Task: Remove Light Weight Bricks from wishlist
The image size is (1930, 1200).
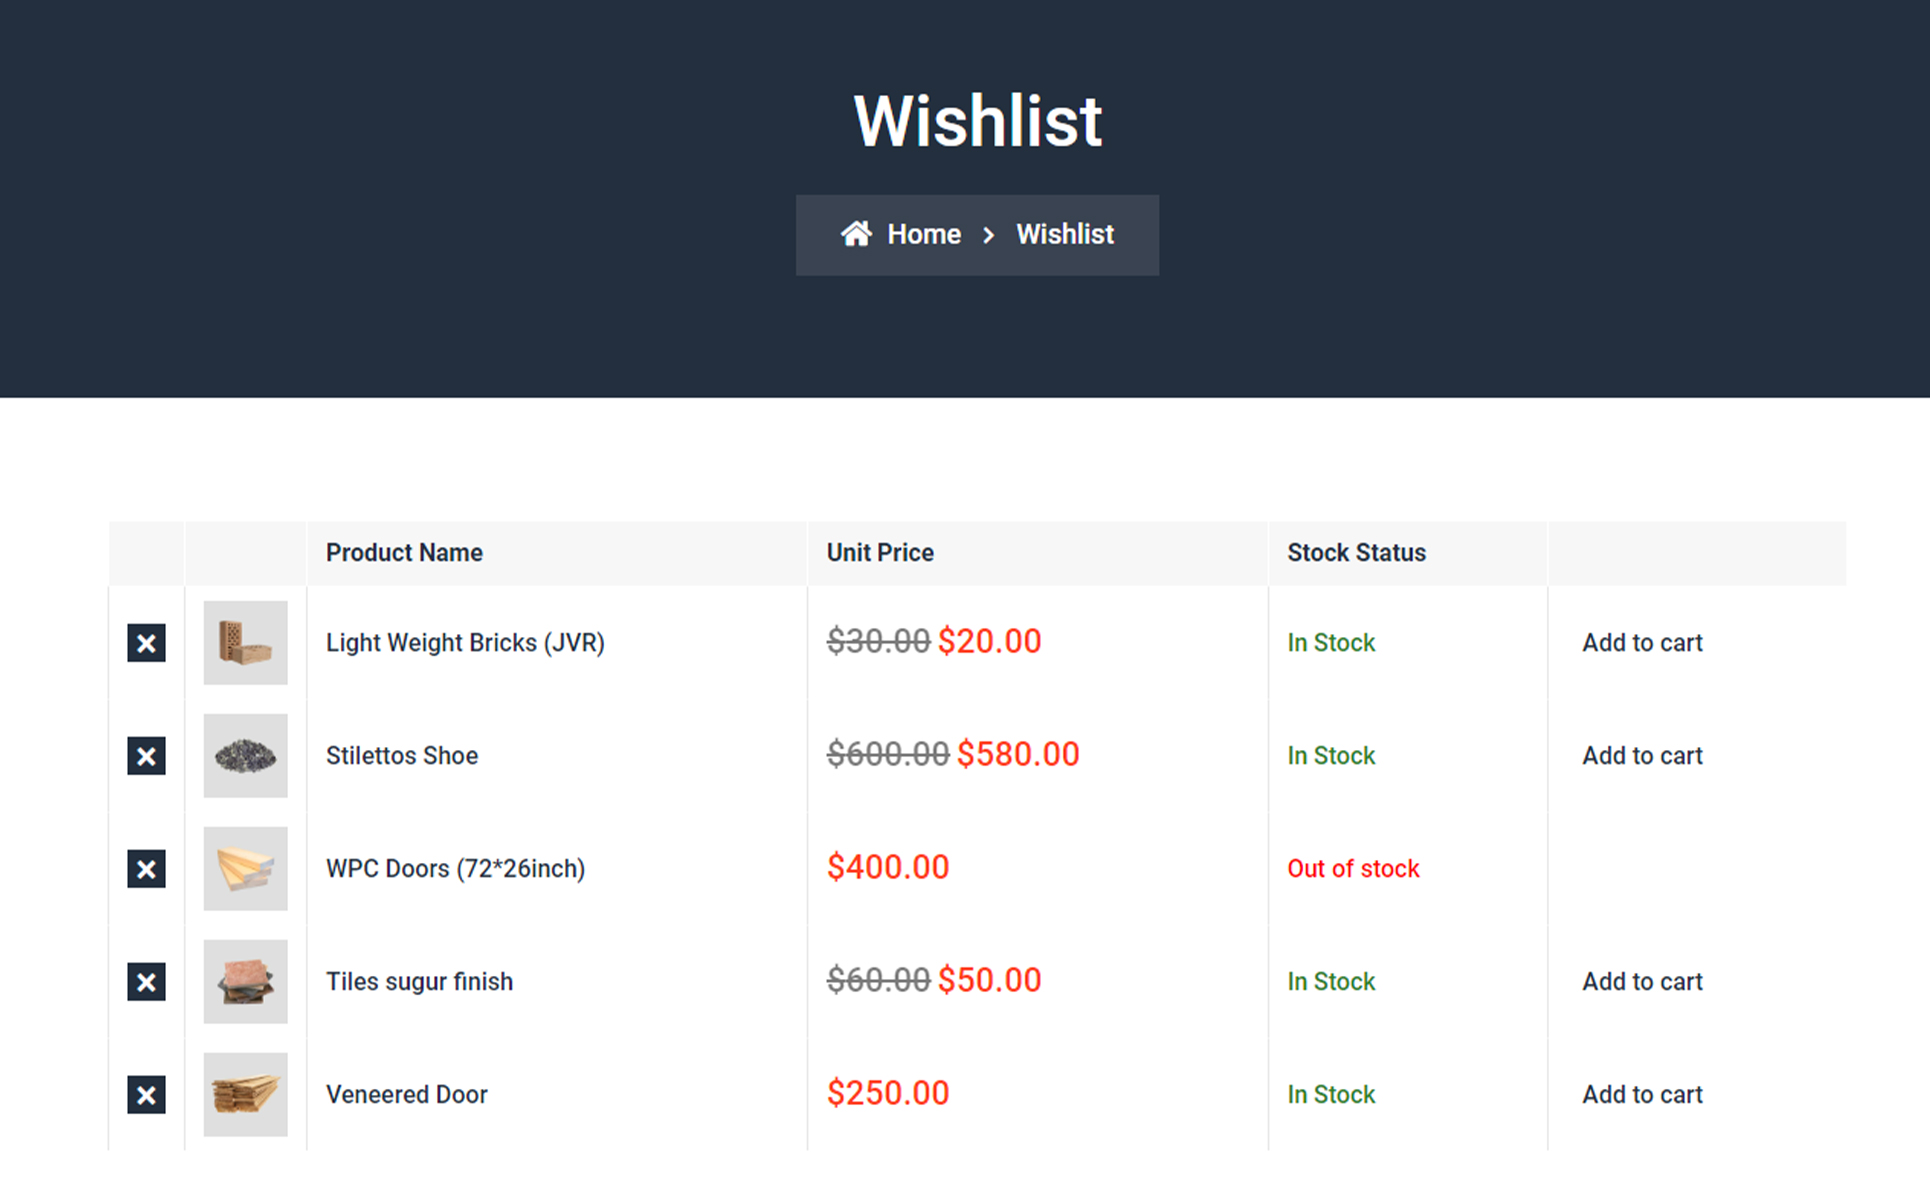Action: tap(146, 643)
